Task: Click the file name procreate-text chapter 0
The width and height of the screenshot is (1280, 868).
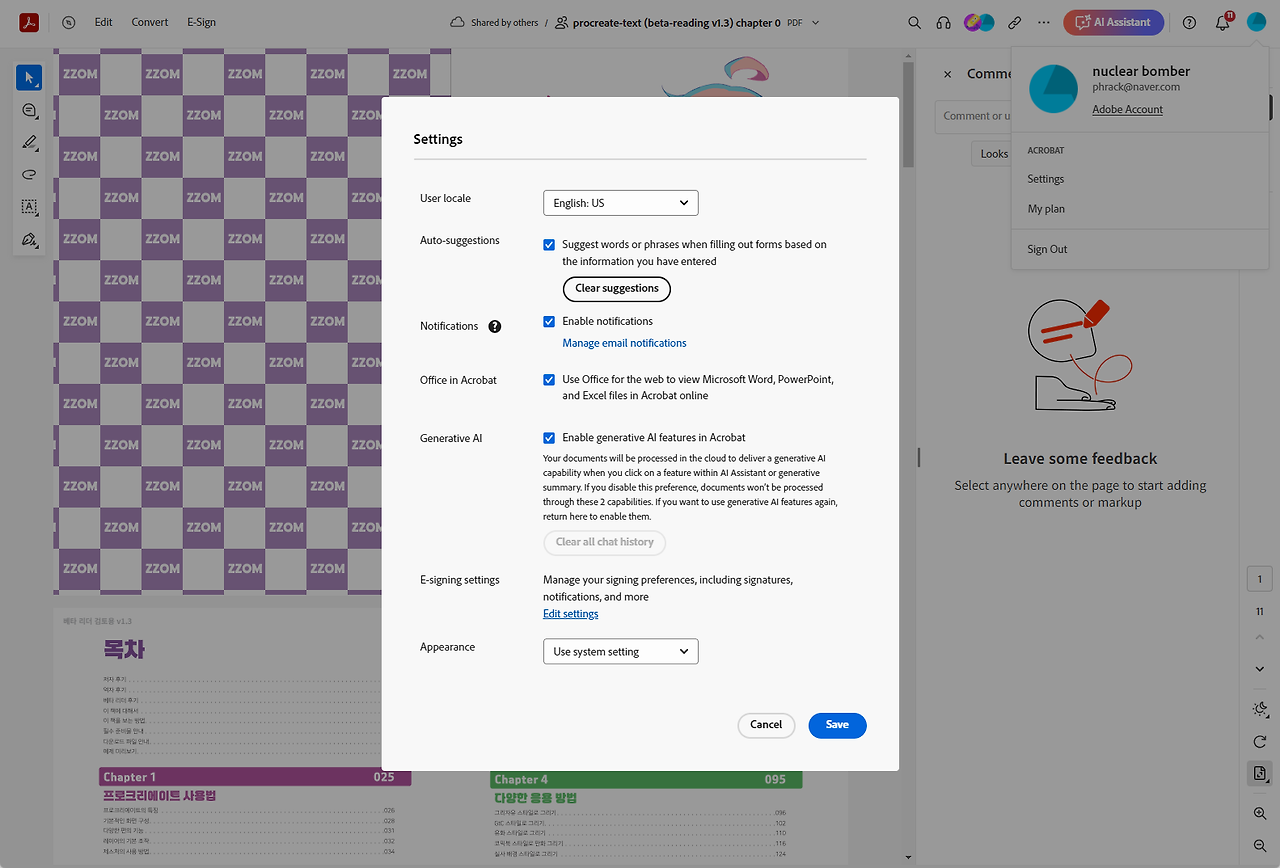Action: click(x=676, y=22)
